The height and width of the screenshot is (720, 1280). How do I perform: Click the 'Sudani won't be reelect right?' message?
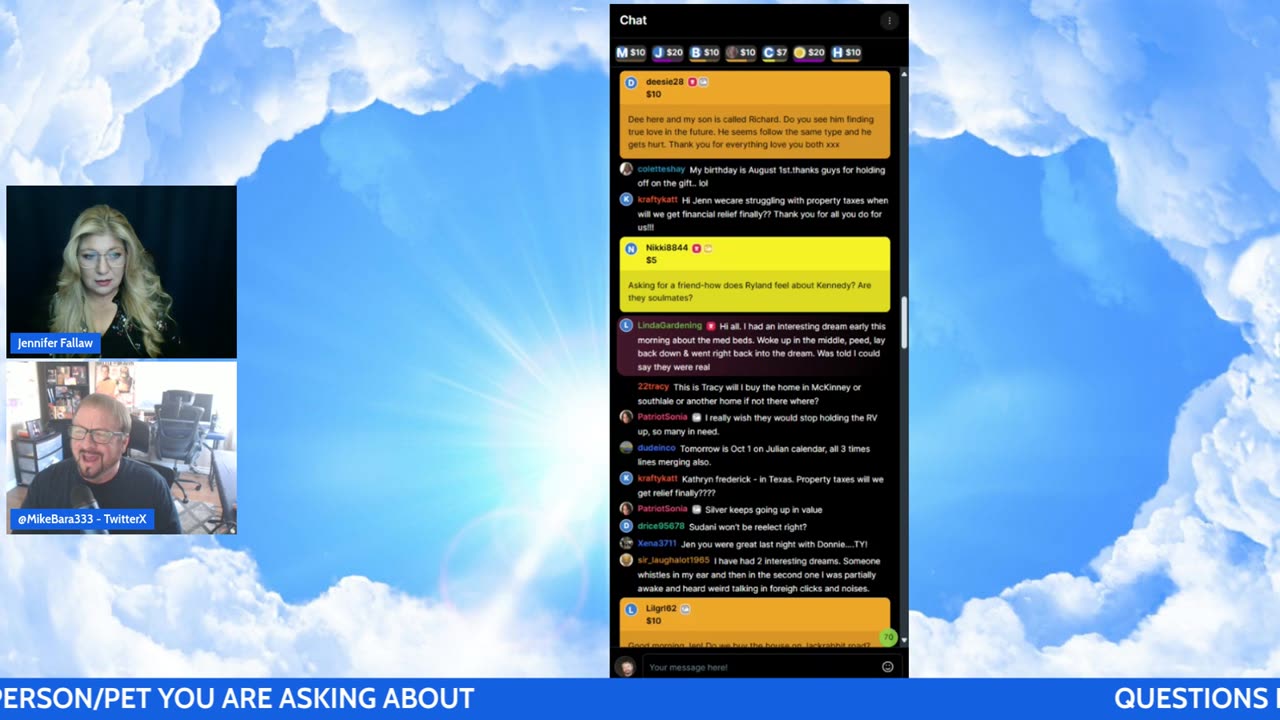748,526
